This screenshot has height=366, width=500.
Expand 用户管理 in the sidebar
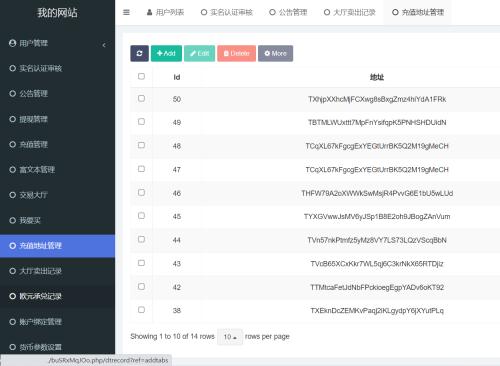(57, 43)
